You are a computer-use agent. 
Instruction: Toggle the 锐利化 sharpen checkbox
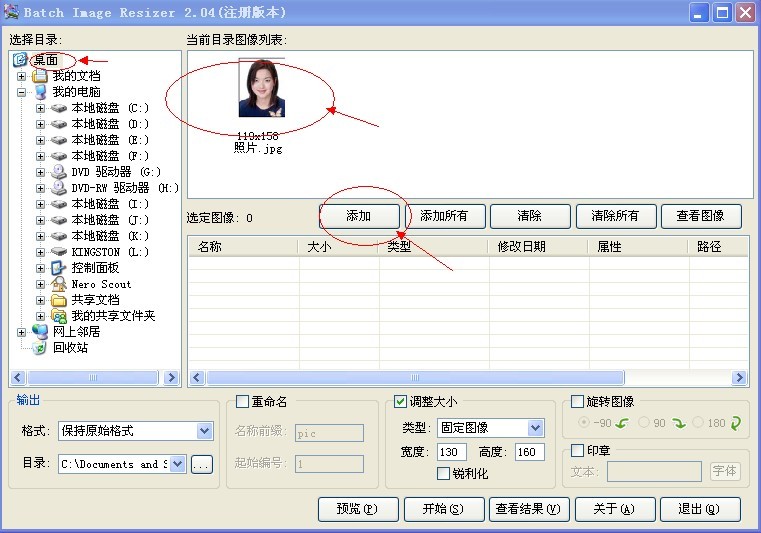(x=444, y=473)
